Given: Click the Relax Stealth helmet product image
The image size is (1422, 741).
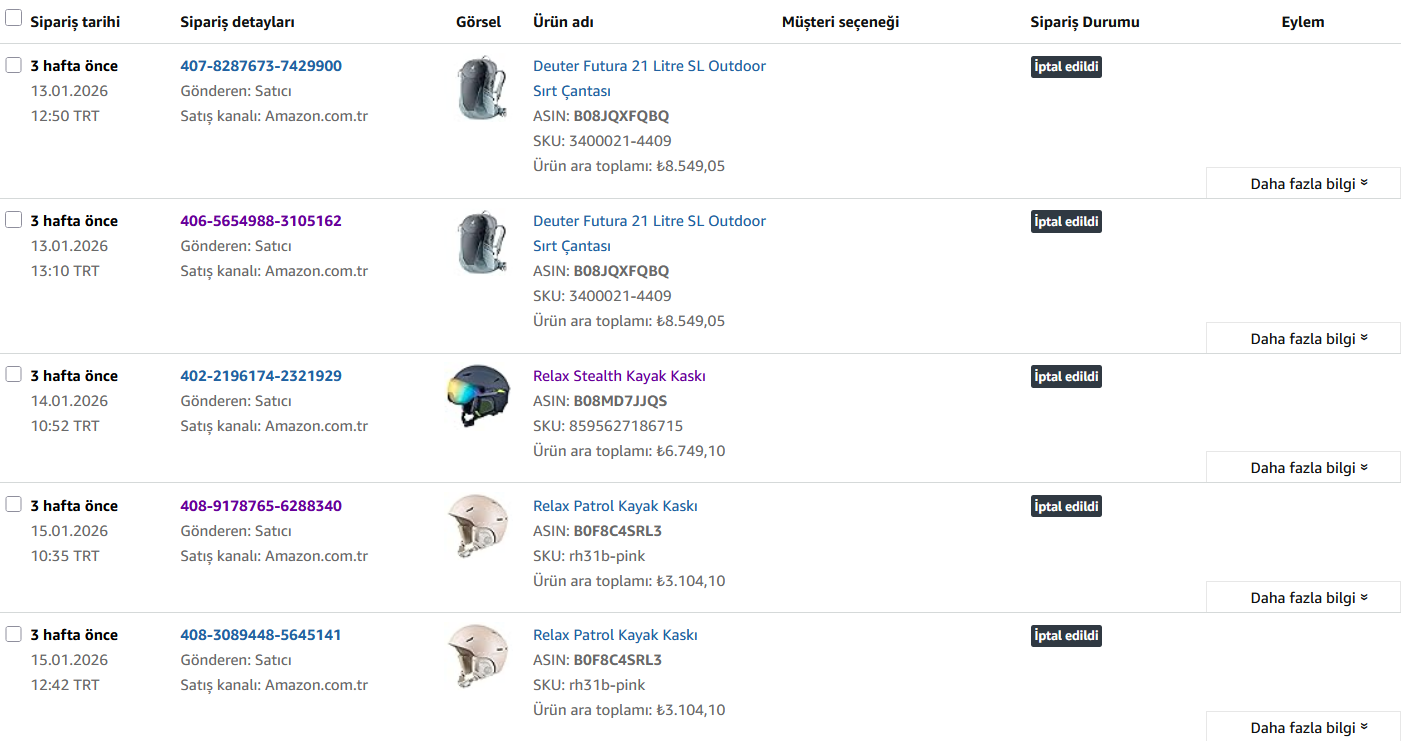Looking at the screenshot, I should pos(478,396).
